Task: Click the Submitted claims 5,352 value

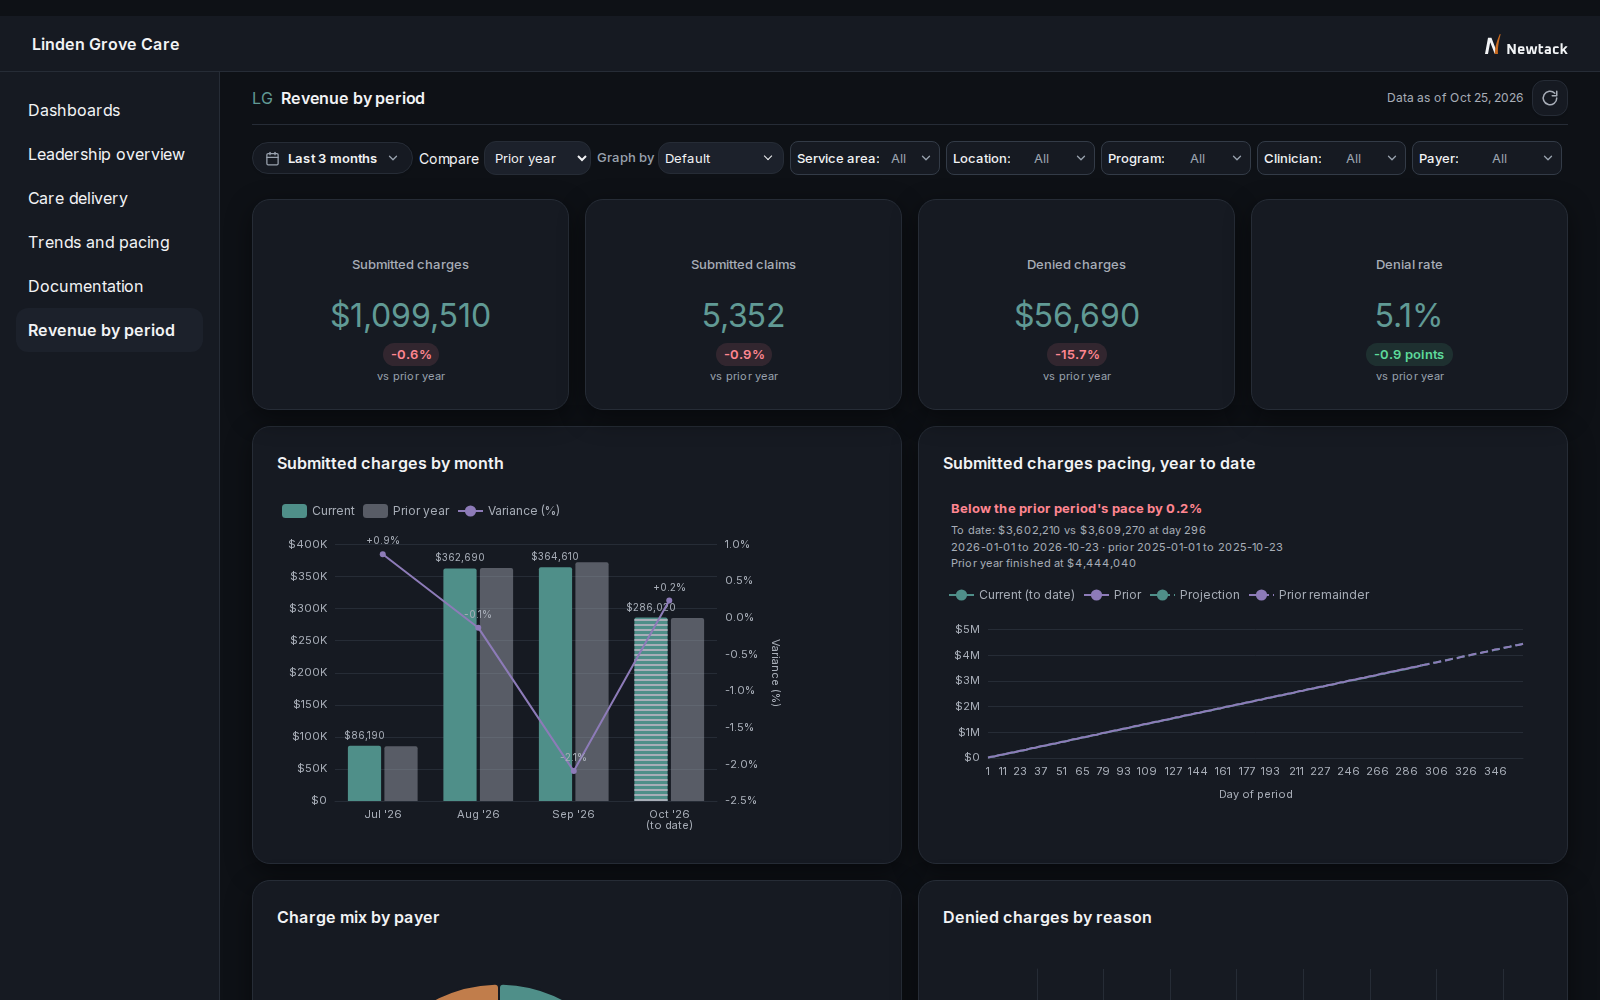Action: 743,316
